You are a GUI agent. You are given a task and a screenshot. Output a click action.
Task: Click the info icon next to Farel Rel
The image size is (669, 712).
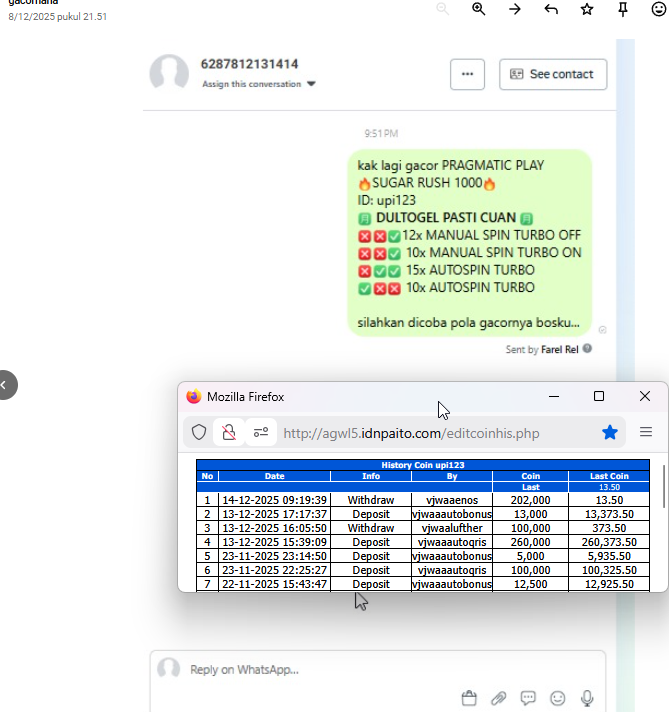587,349
